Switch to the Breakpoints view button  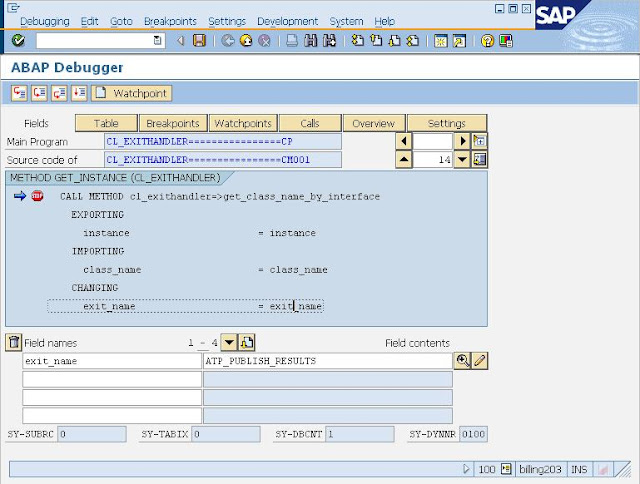173,123
